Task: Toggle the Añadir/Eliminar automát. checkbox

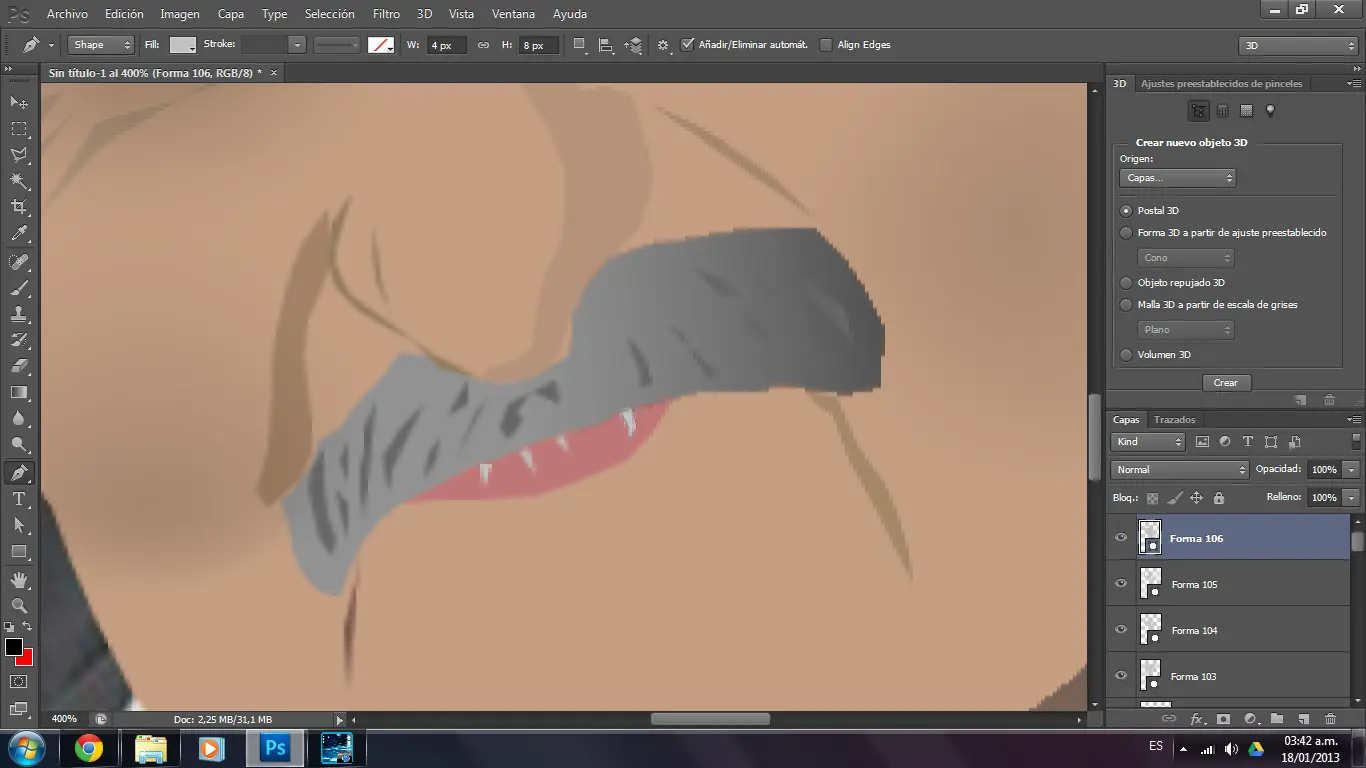Action: 688,45
